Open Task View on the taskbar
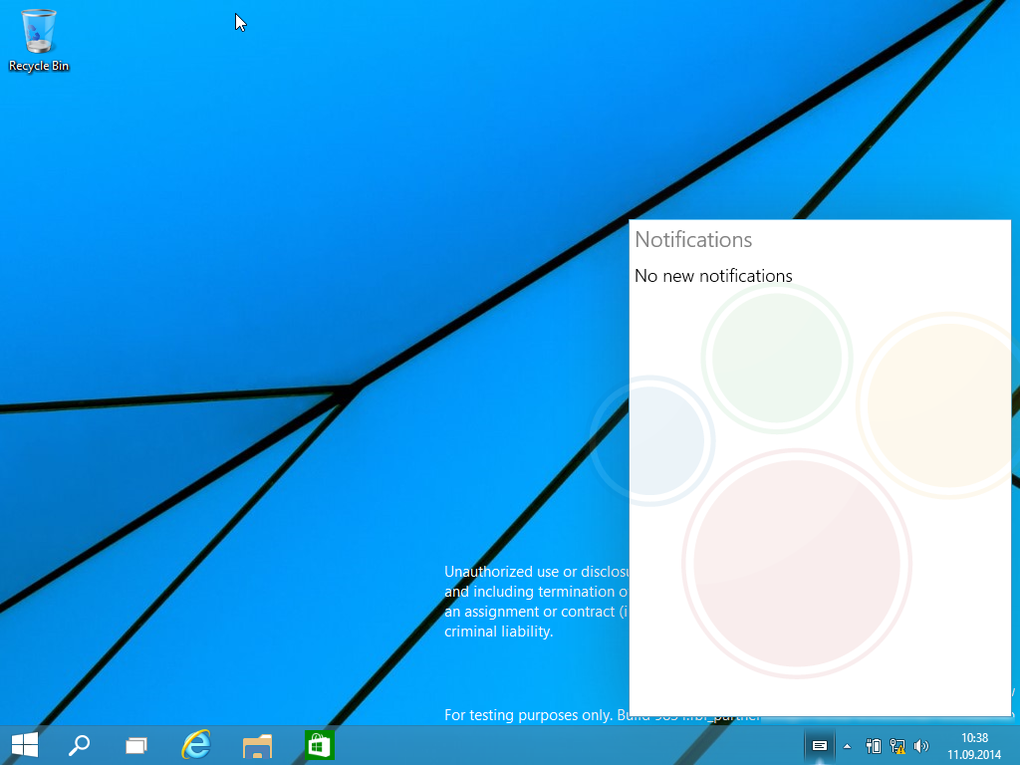 click(x=136, y=745)
